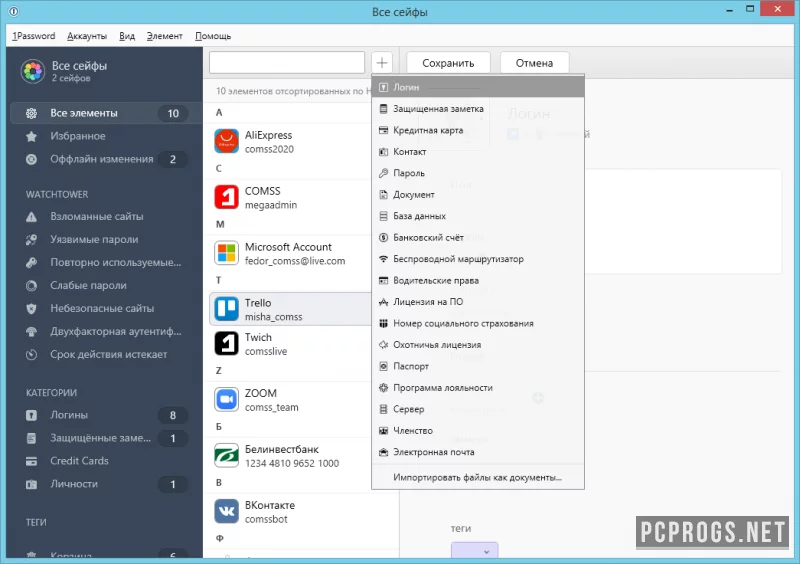Choose Охотничья лицензия item type
The width and height of the screenshot is (800, 564).
(x=478, y=345)
